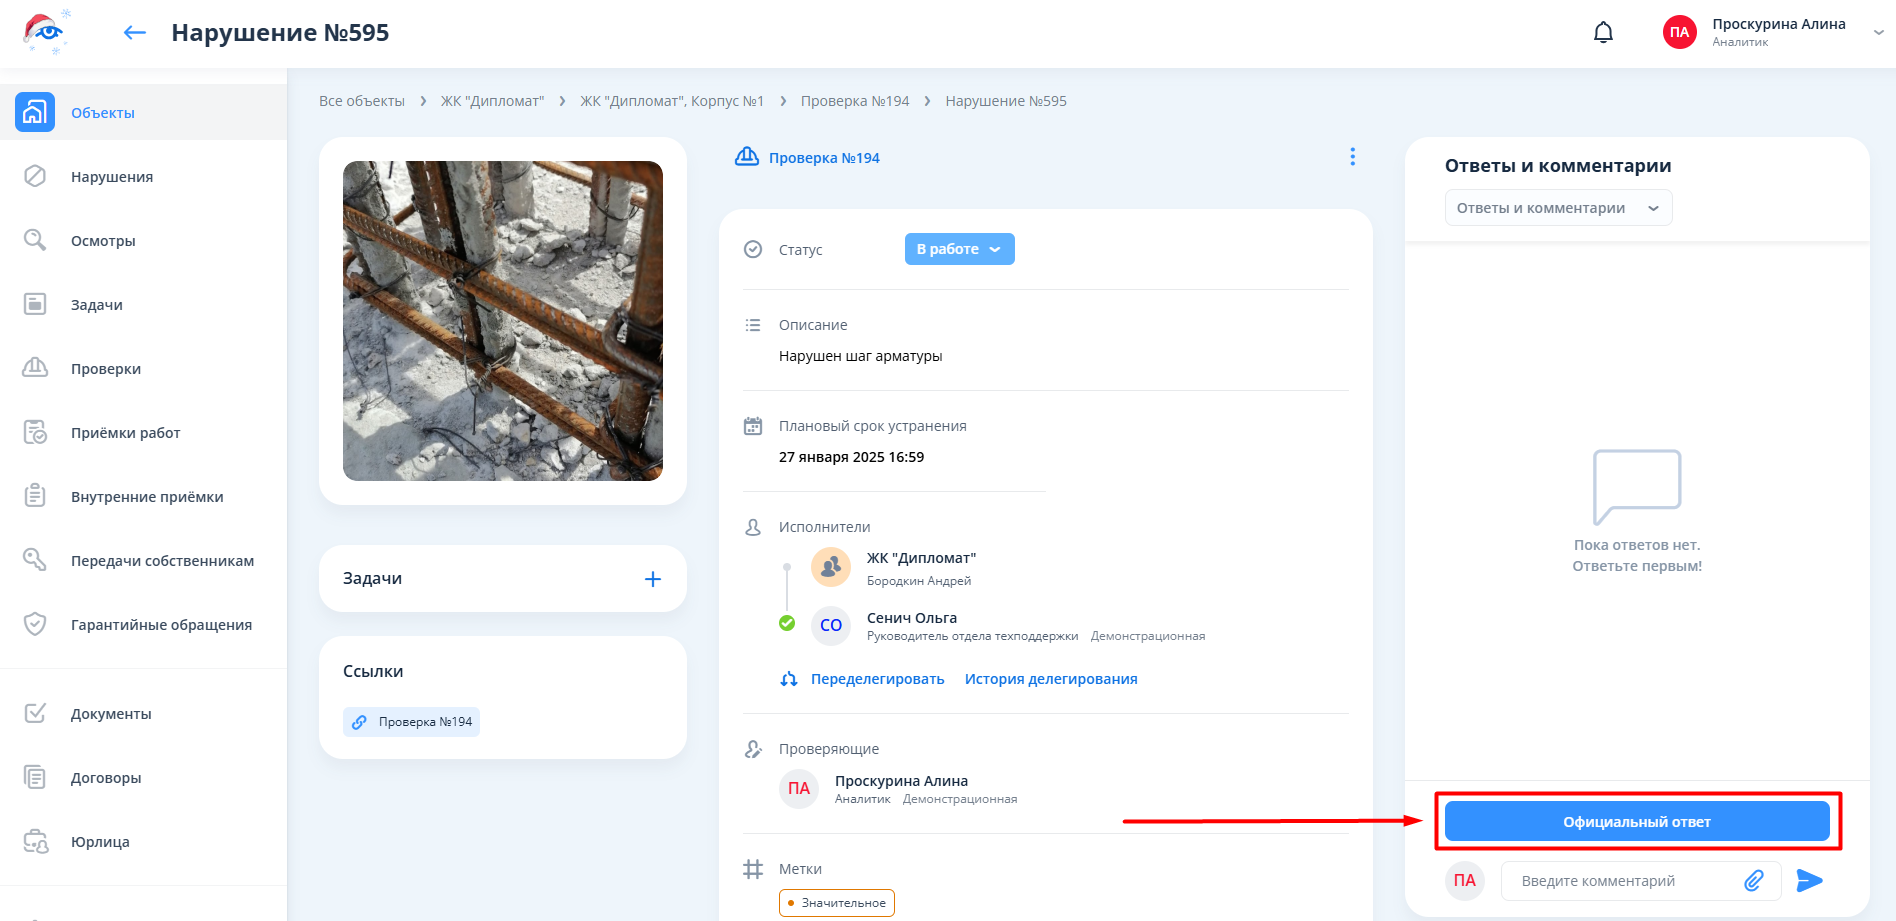Viewport: 1896px width, 921px height.
Task: Open Нарушения in the sidebar
Action: pos(111,177)
